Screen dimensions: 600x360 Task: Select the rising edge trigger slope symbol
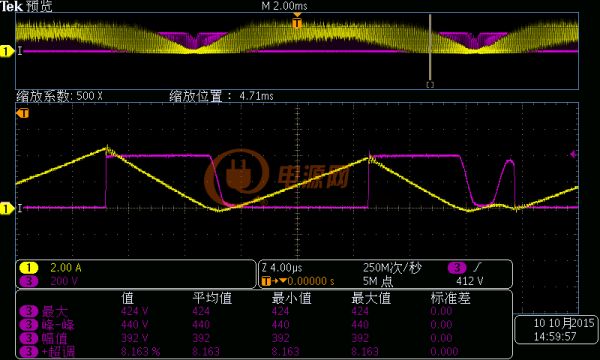point(478,268)
